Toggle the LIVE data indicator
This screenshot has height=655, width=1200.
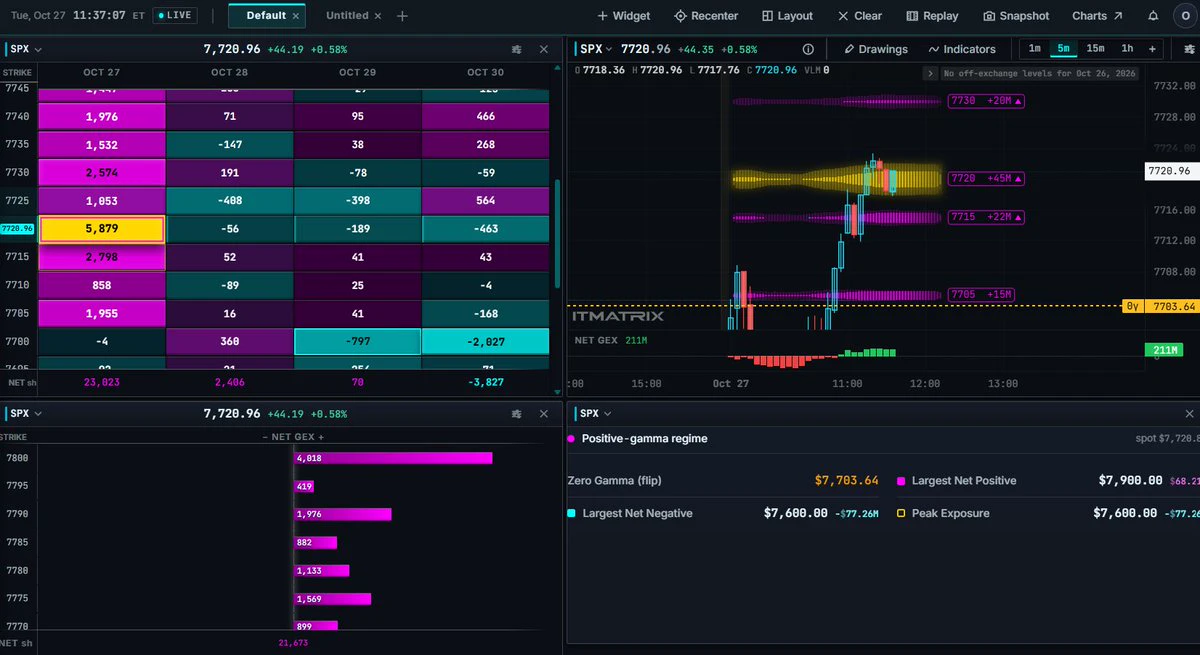click(x=175, y=16)
